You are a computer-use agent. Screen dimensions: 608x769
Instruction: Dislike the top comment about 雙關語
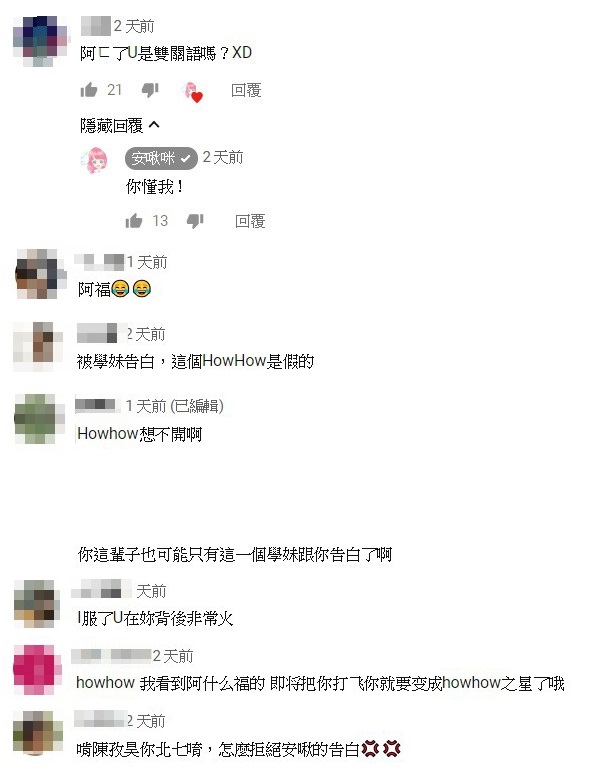(150, 90)
